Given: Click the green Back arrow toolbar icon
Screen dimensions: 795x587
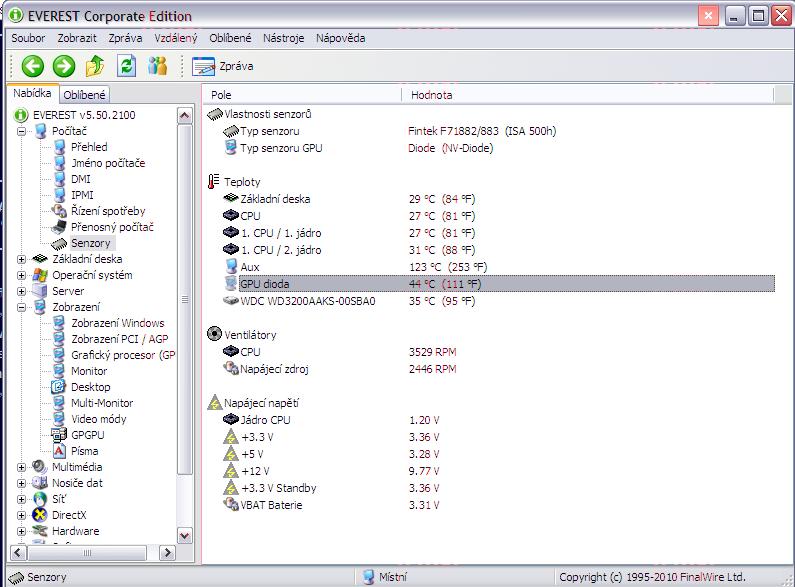Looking at the screenshot, I should tap(33, 66).
